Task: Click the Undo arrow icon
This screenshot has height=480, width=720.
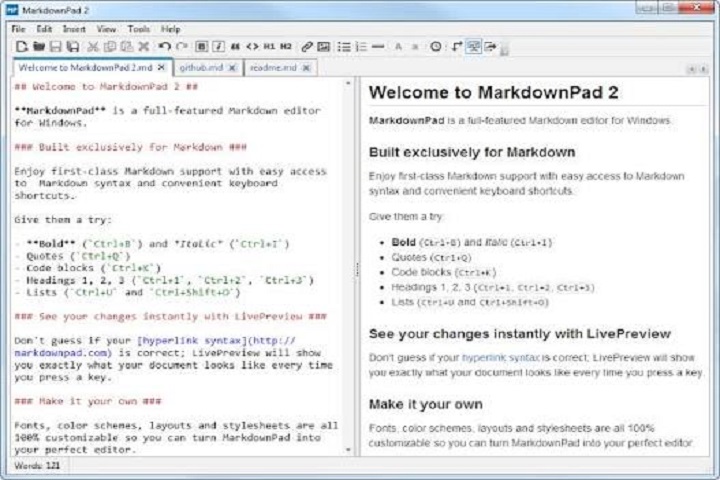Action: [x=164, y=47]
